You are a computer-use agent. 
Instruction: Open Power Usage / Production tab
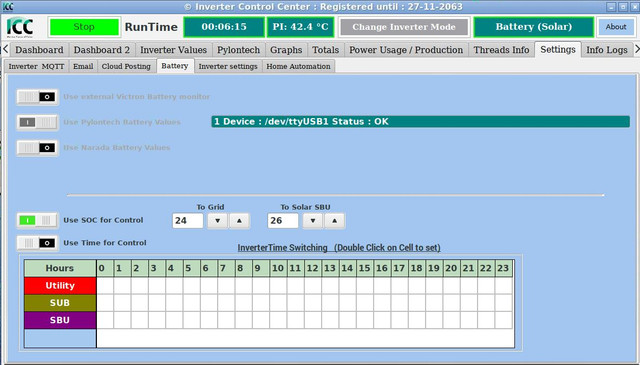point(406,50)
